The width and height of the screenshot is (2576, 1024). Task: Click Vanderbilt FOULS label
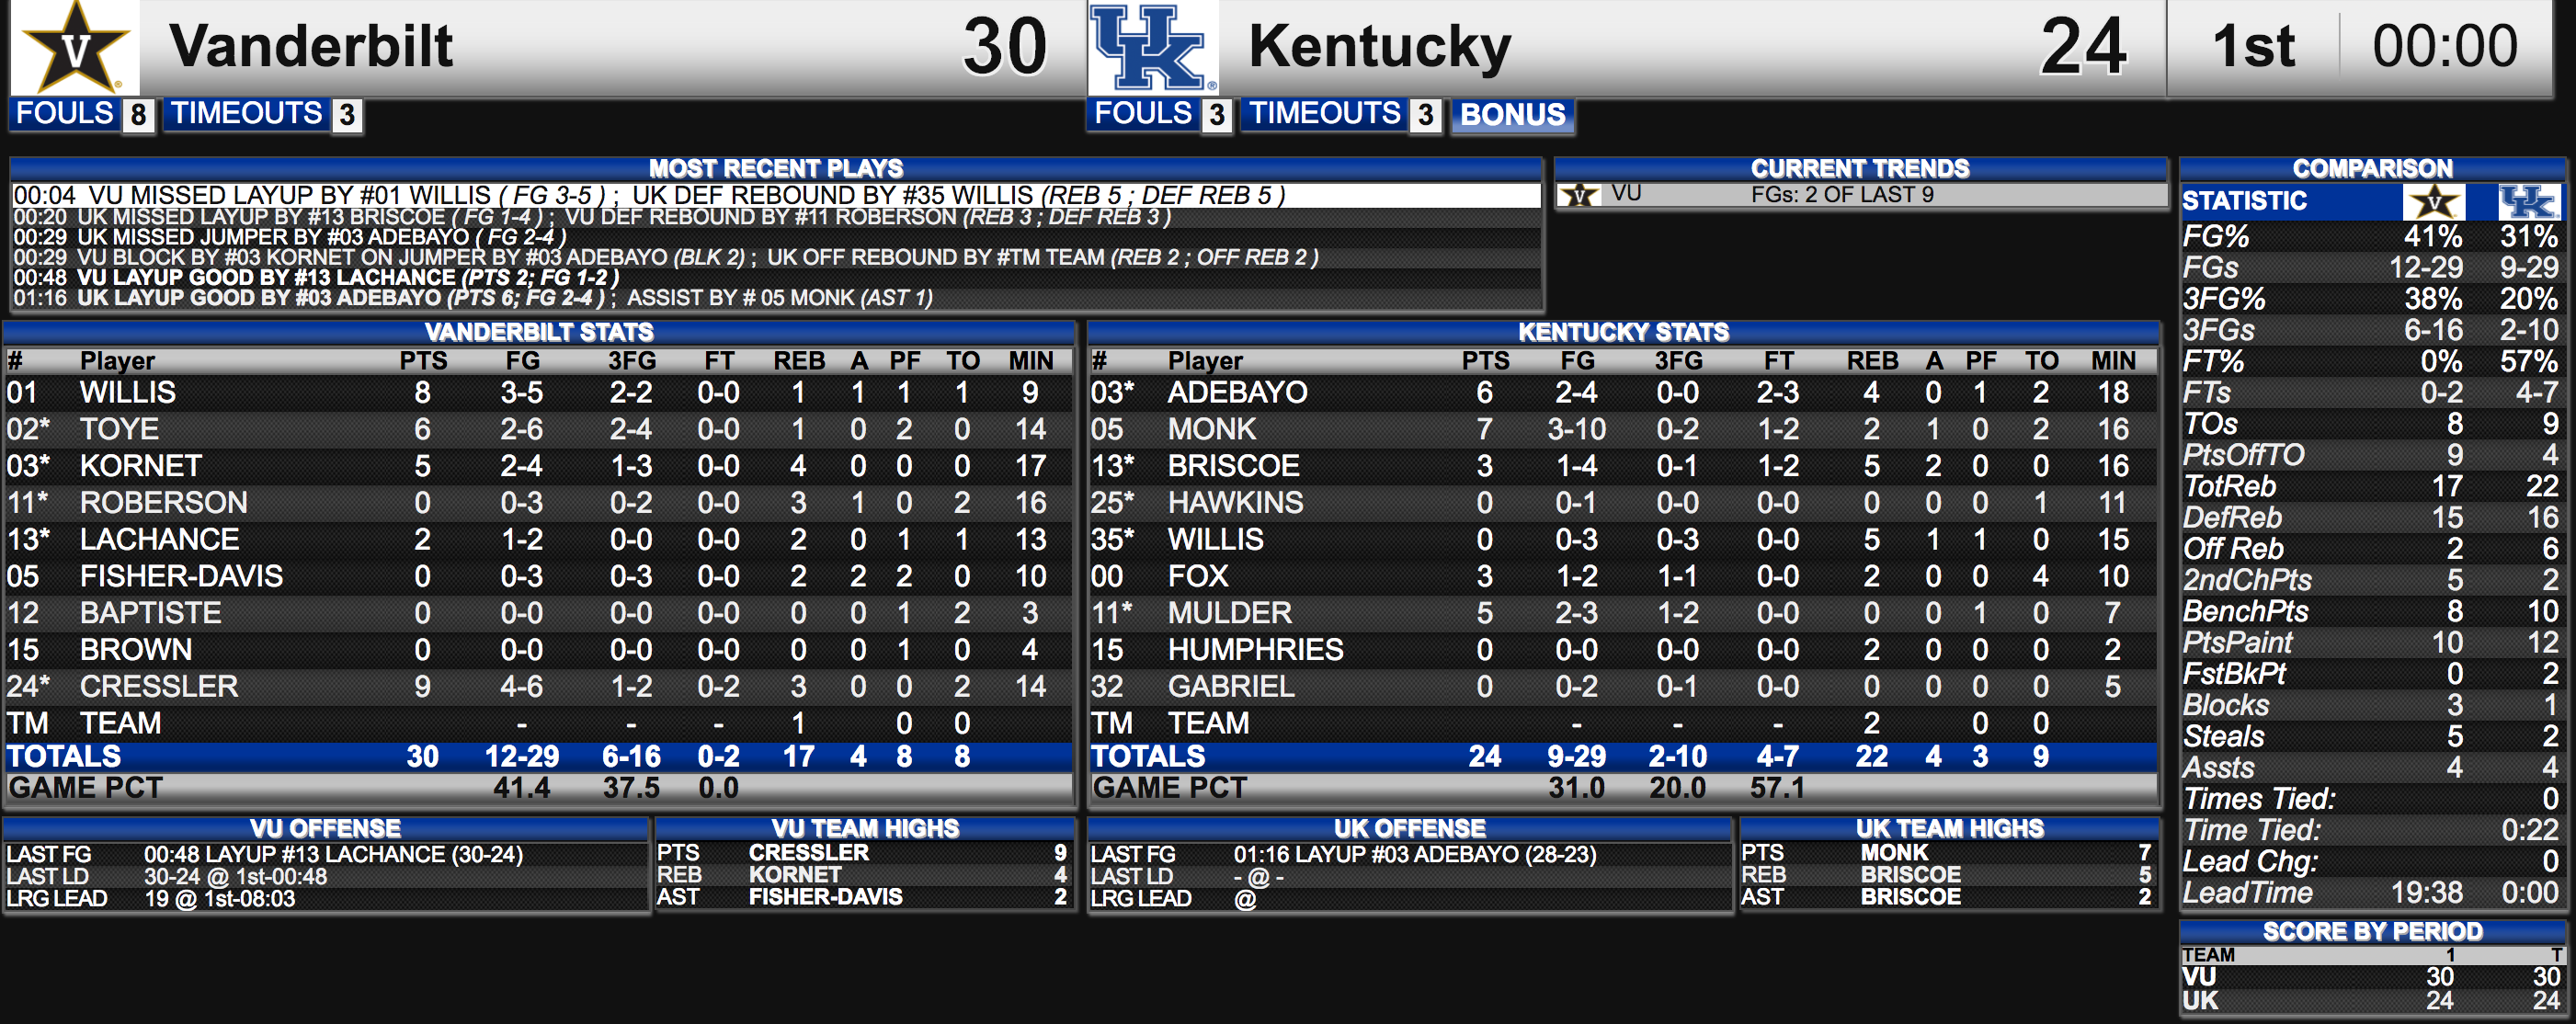click(x=65, y=113)
